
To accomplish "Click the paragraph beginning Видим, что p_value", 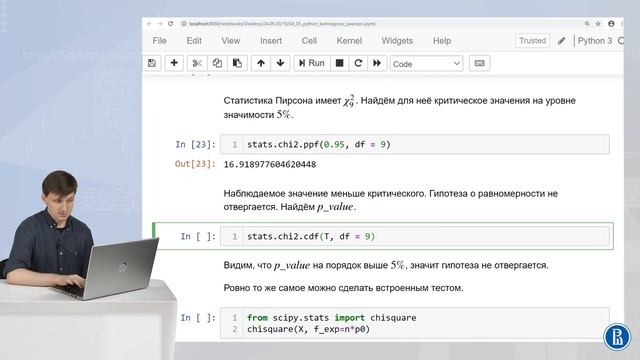I will [x=386, y=265].
